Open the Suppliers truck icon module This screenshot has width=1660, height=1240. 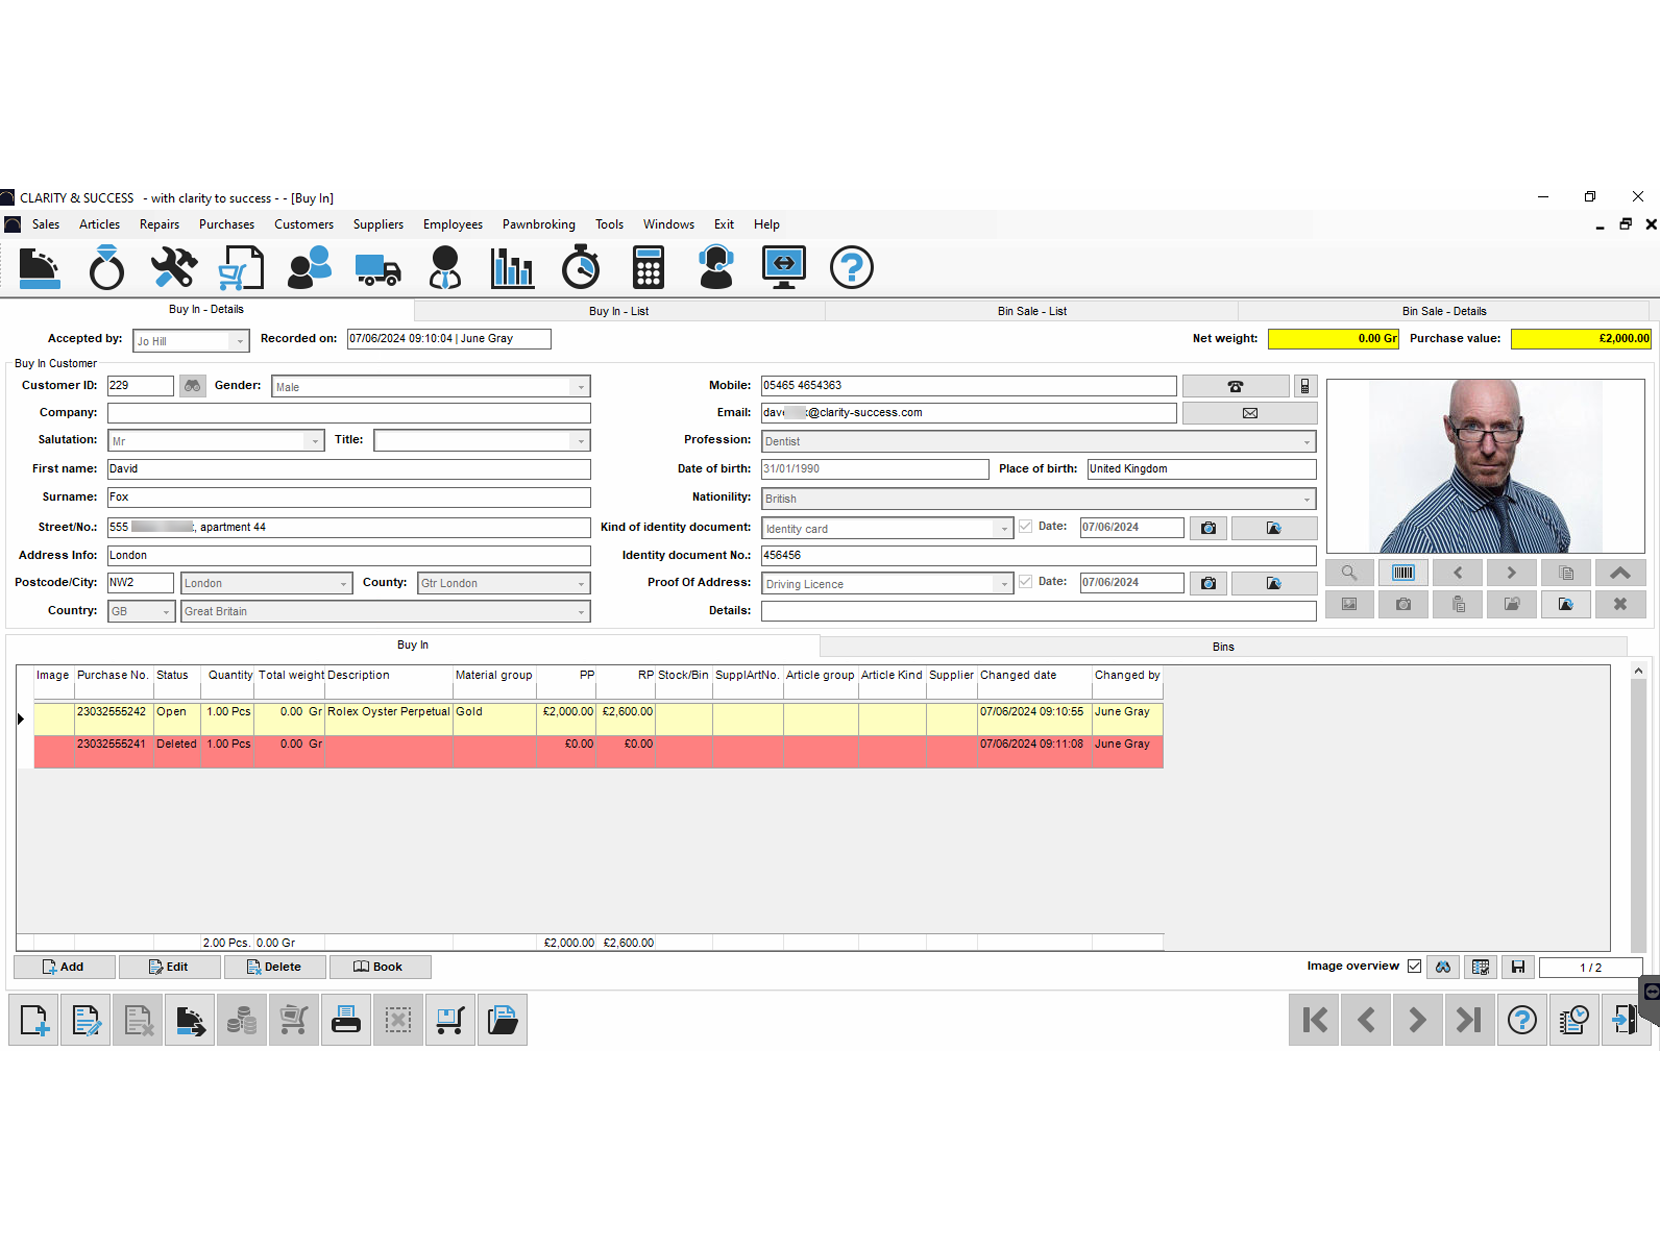(x=376, y=267)
